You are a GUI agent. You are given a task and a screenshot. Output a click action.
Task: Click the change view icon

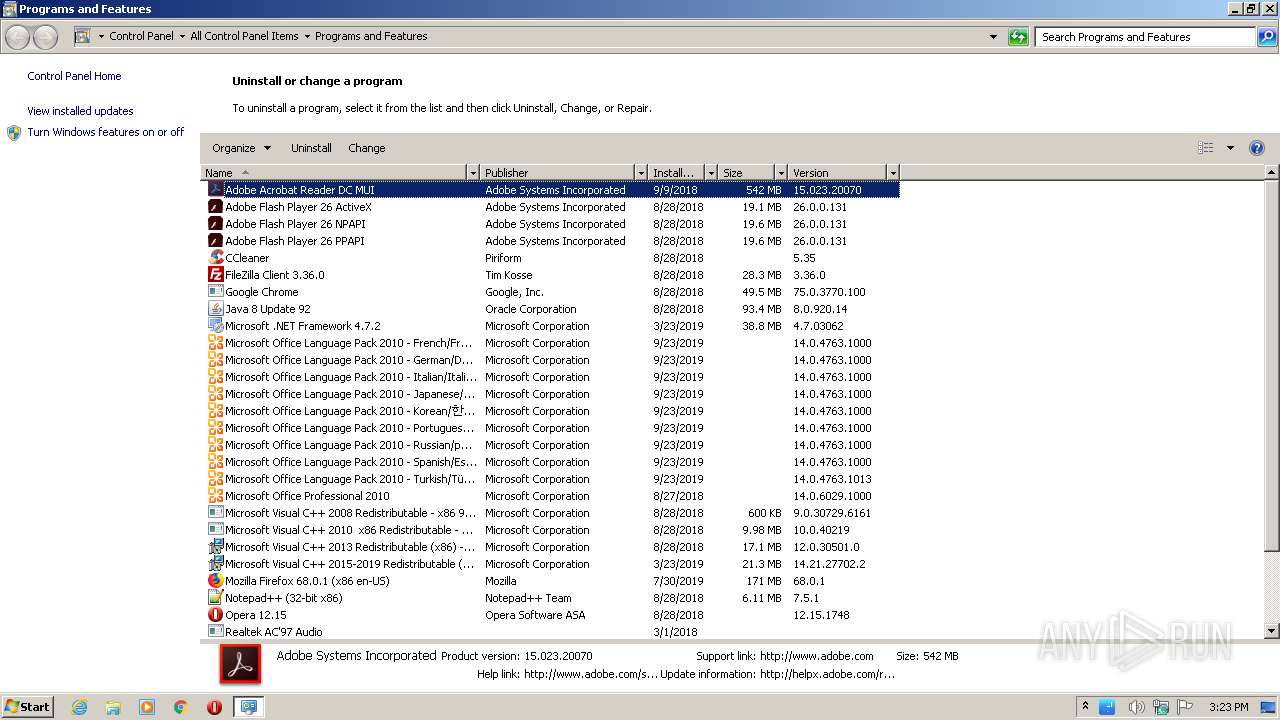tap(1206, 148)
